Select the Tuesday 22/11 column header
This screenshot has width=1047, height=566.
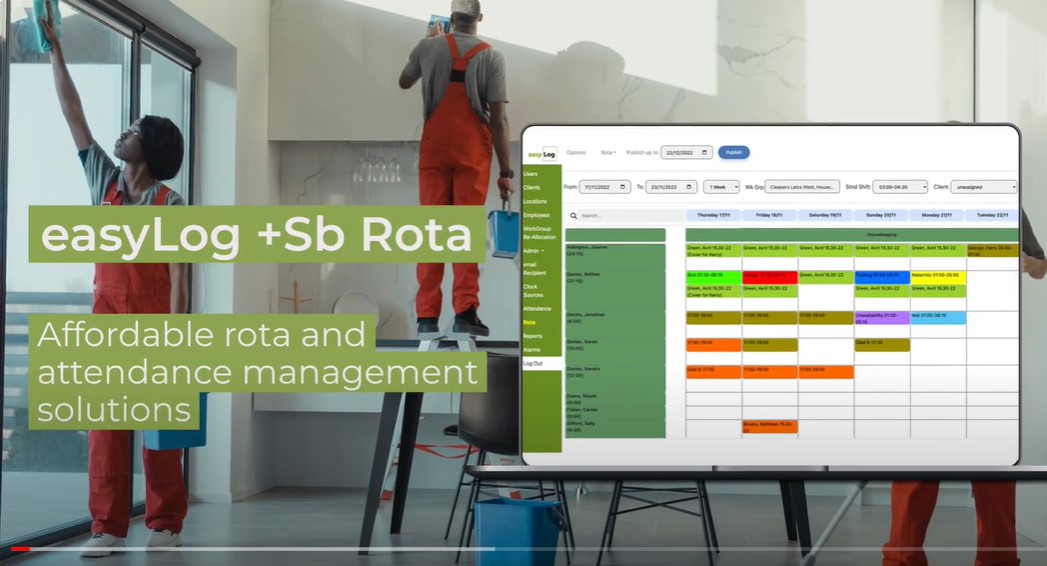992,215
